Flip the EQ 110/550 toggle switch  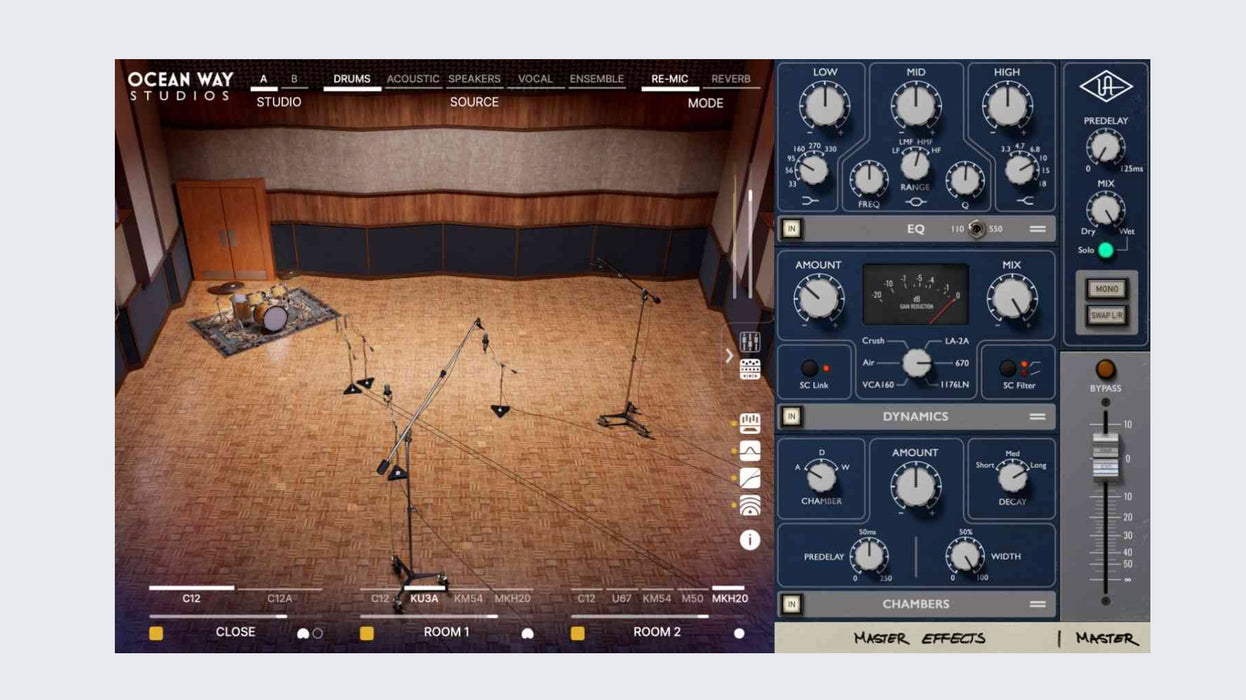(x=977, y=229)
